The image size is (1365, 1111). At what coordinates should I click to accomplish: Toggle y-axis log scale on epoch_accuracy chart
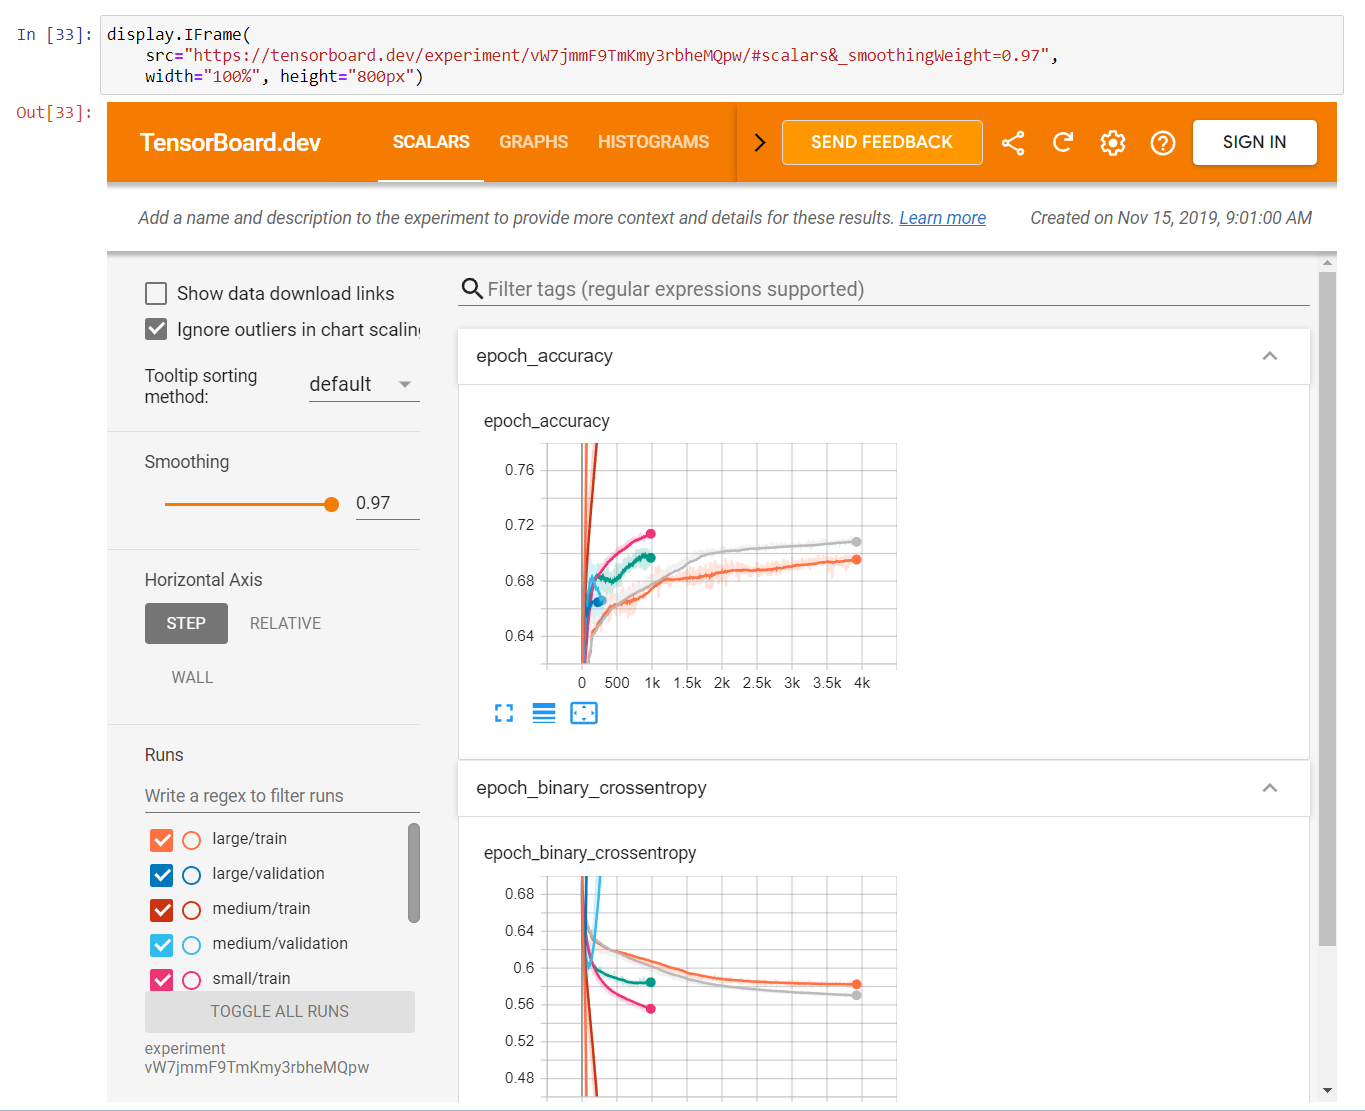[544, 713]
